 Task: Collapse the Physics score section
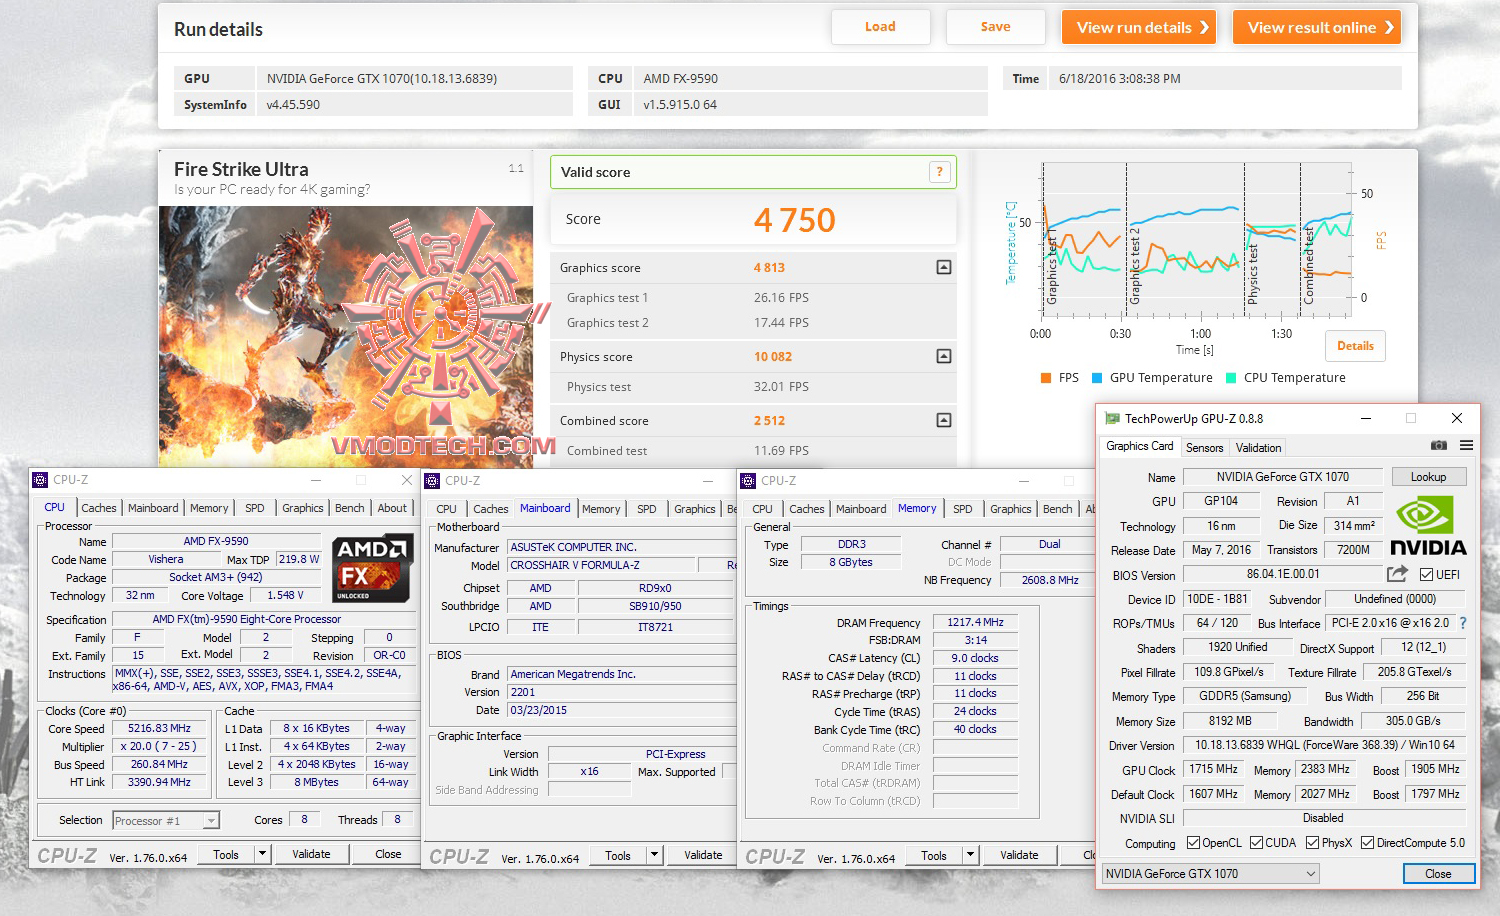(943, 356)
